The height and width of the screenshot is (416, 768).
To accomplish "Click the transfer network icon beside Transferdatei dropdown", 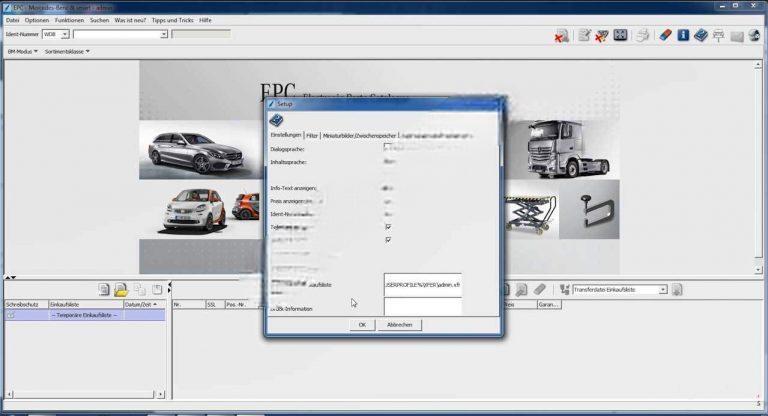I will [565, 290].
